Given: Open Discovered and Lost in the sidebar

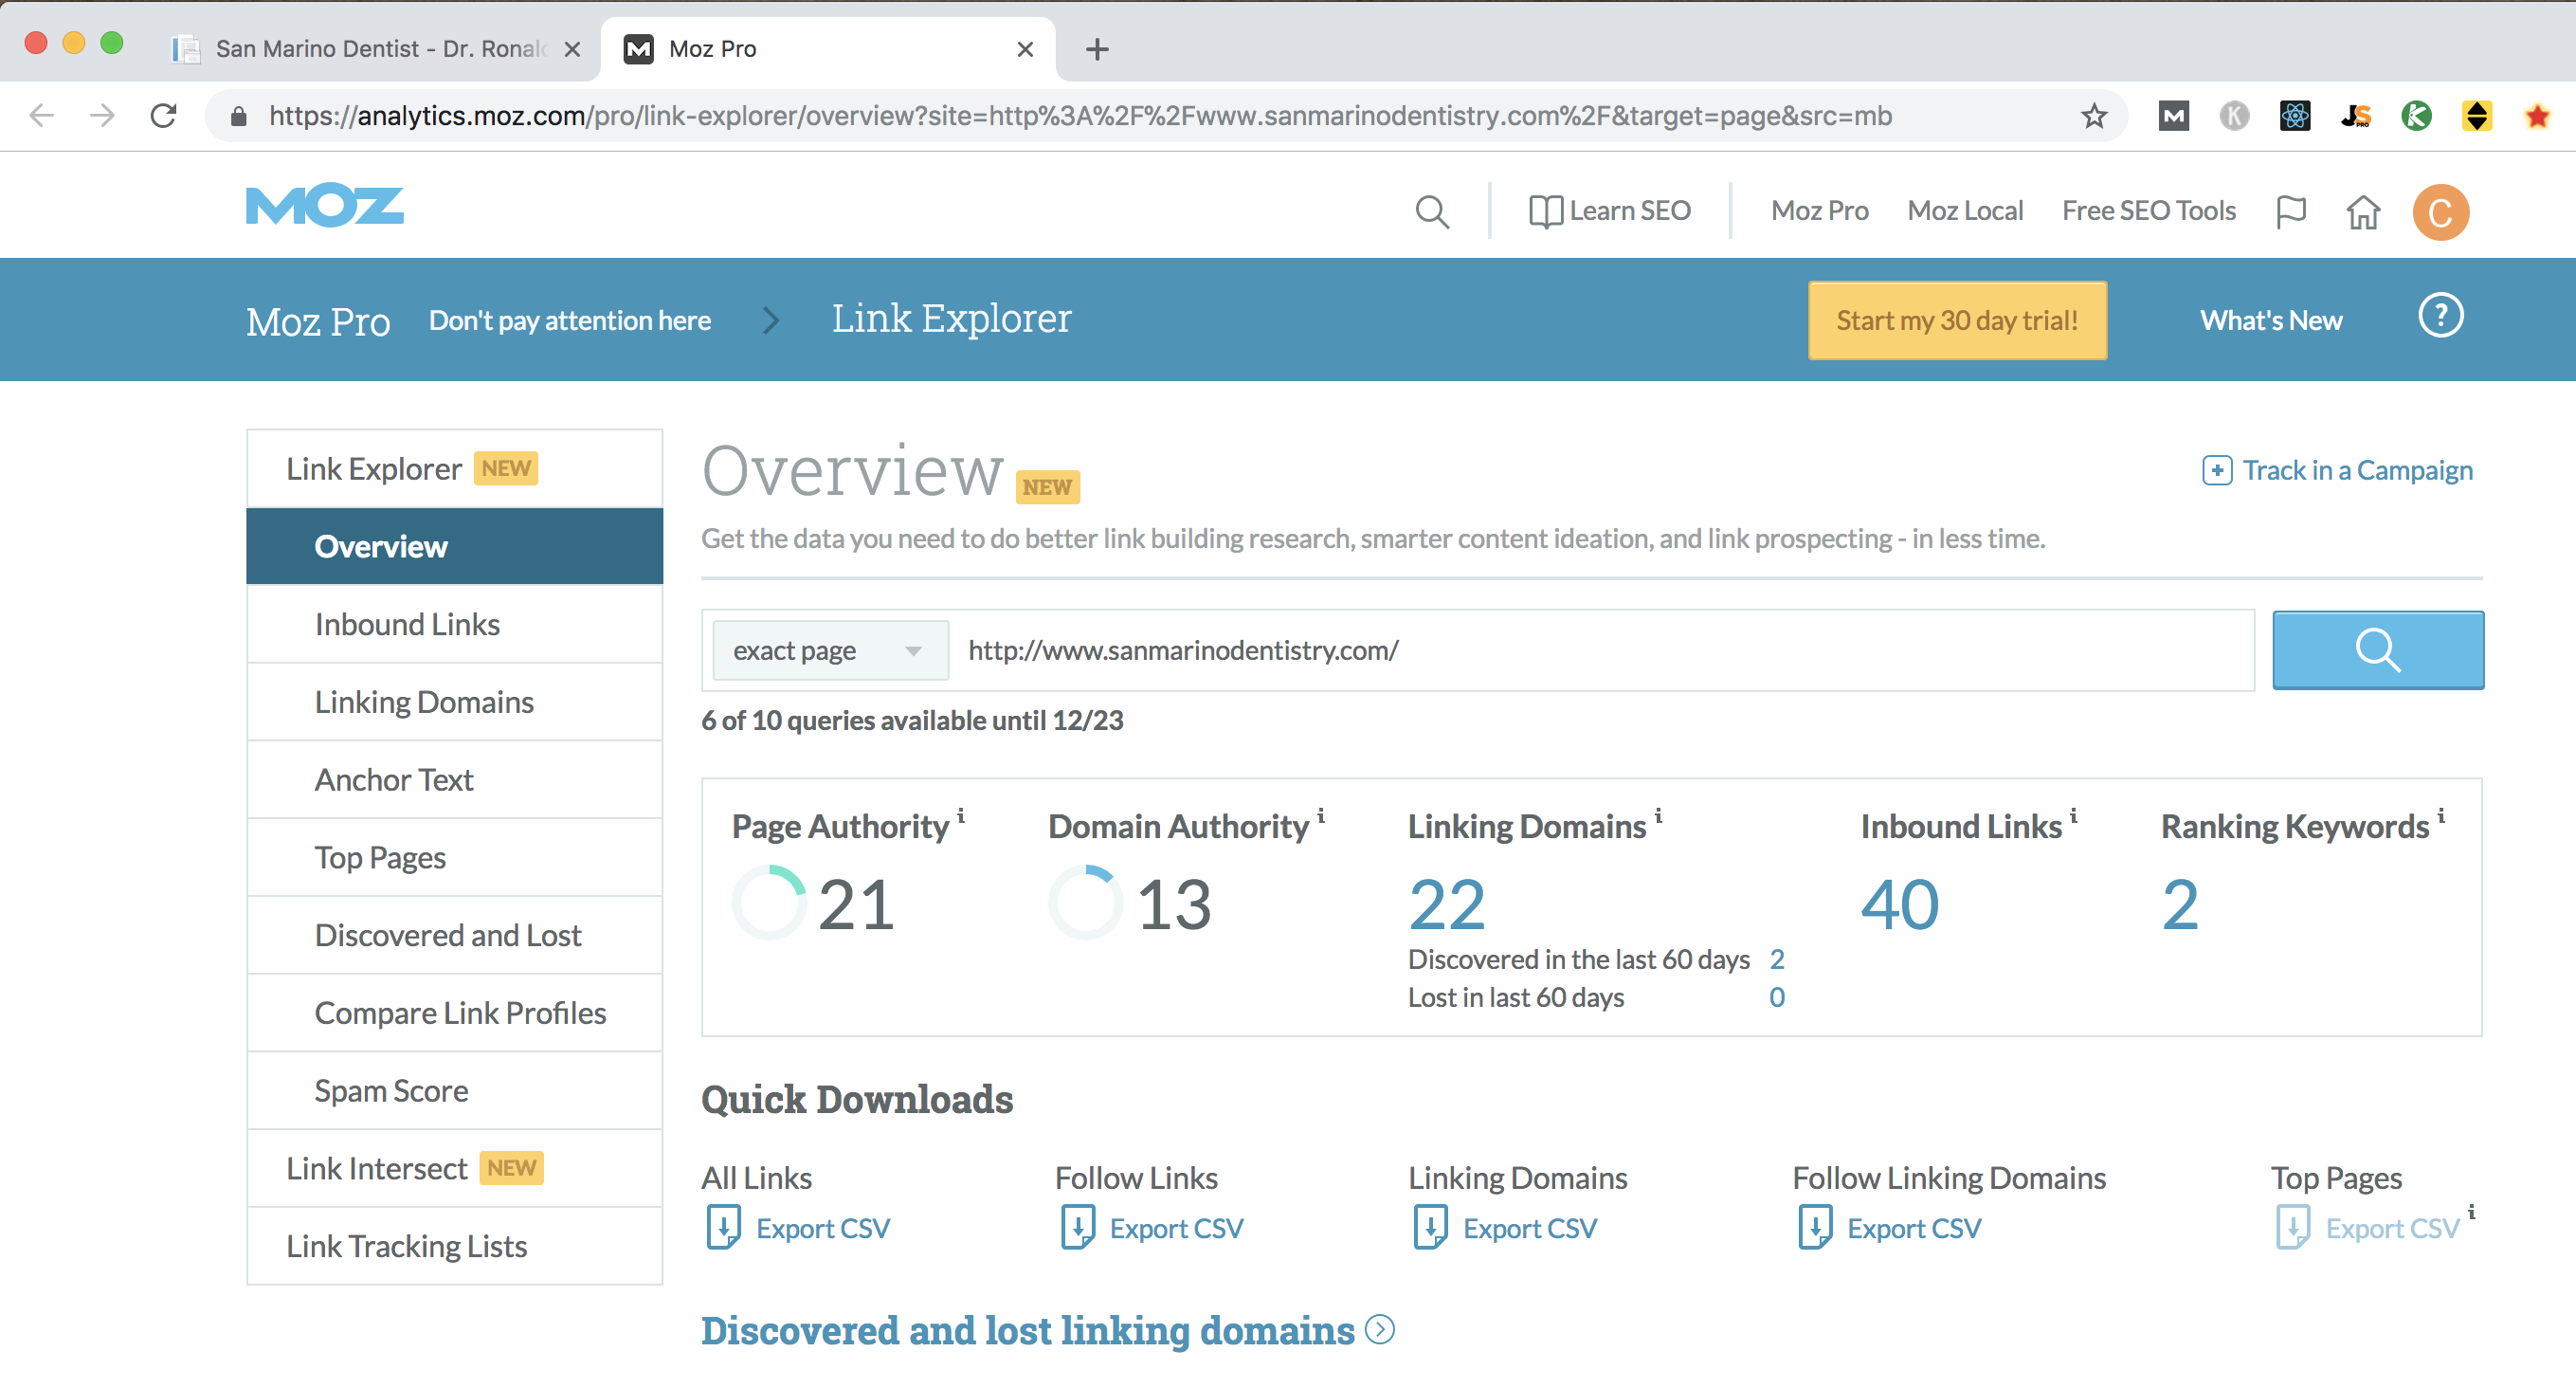Looking at the screenshot, I should point(454,936).
